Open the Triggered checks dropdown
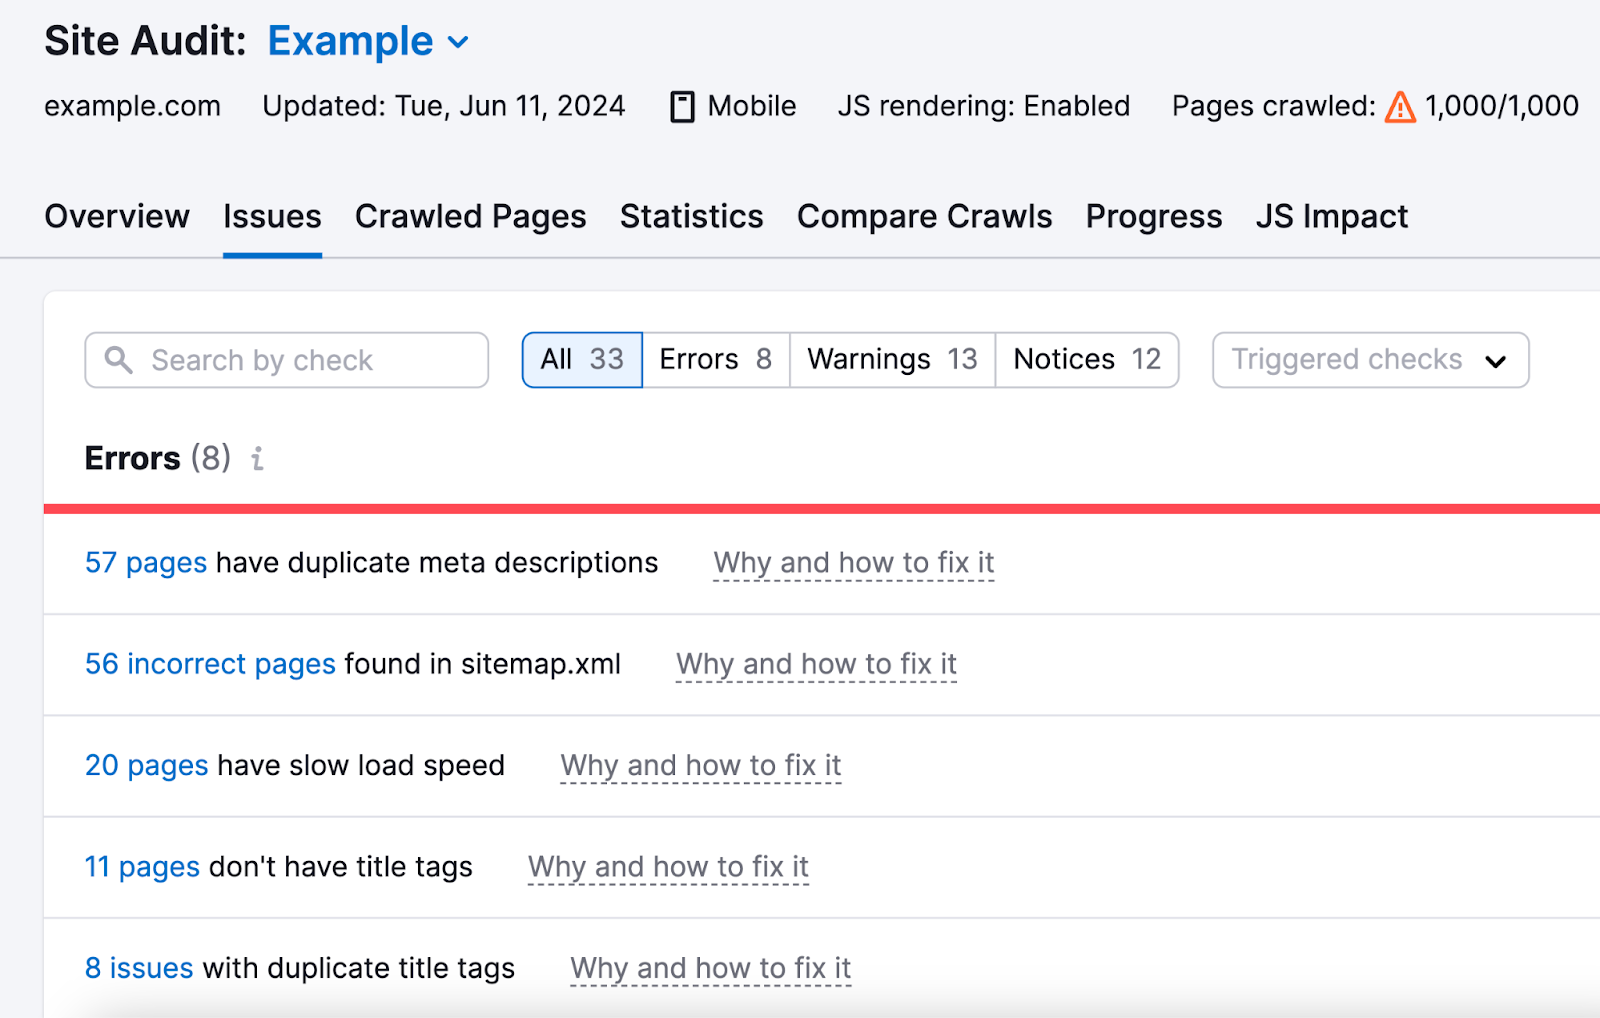1600x1018 pixels. tap(1369, 359)
